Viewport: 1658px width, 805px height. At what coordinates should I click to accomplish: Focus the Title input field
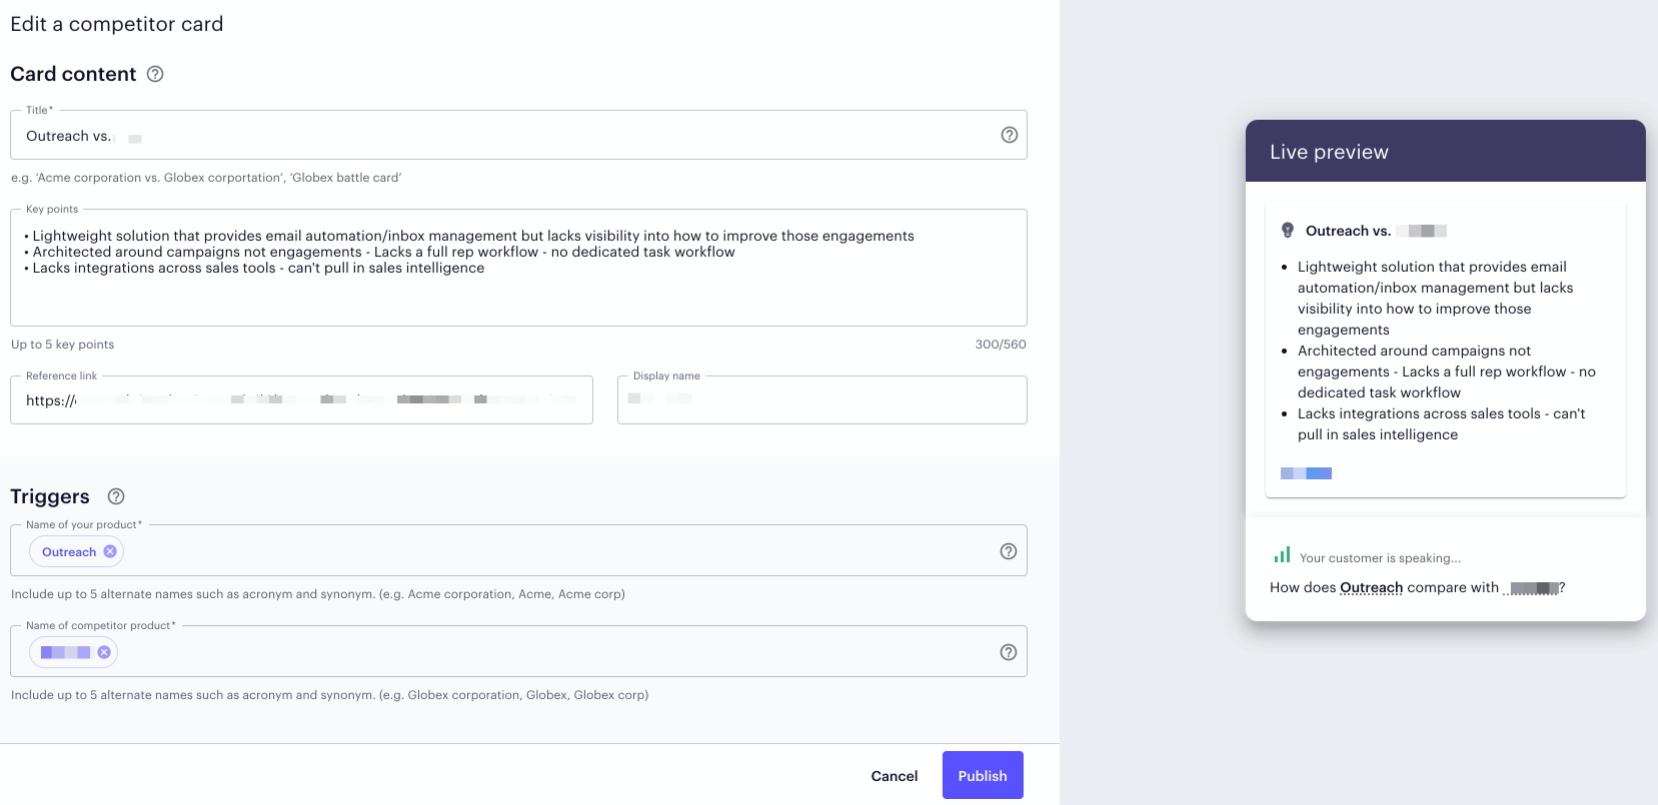pos(518,135)
